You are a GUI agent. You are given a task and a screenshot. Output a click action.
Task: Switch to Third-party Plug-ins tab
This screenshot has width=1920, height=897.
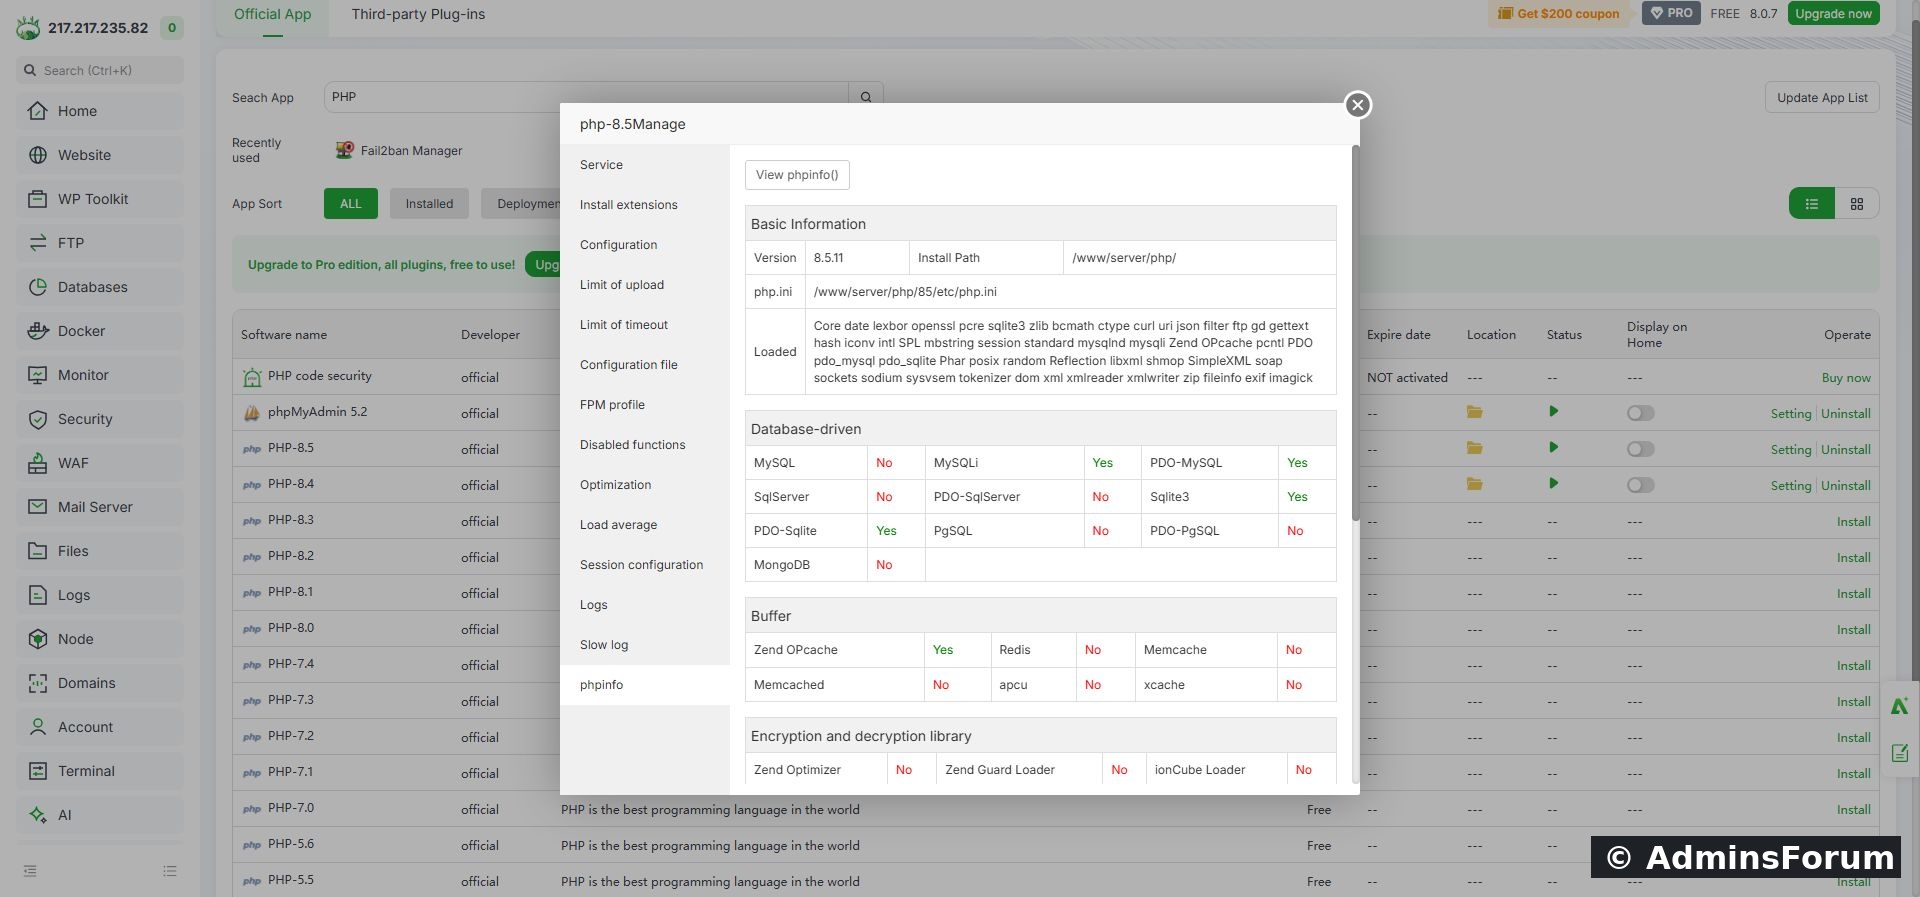[418, 14]
